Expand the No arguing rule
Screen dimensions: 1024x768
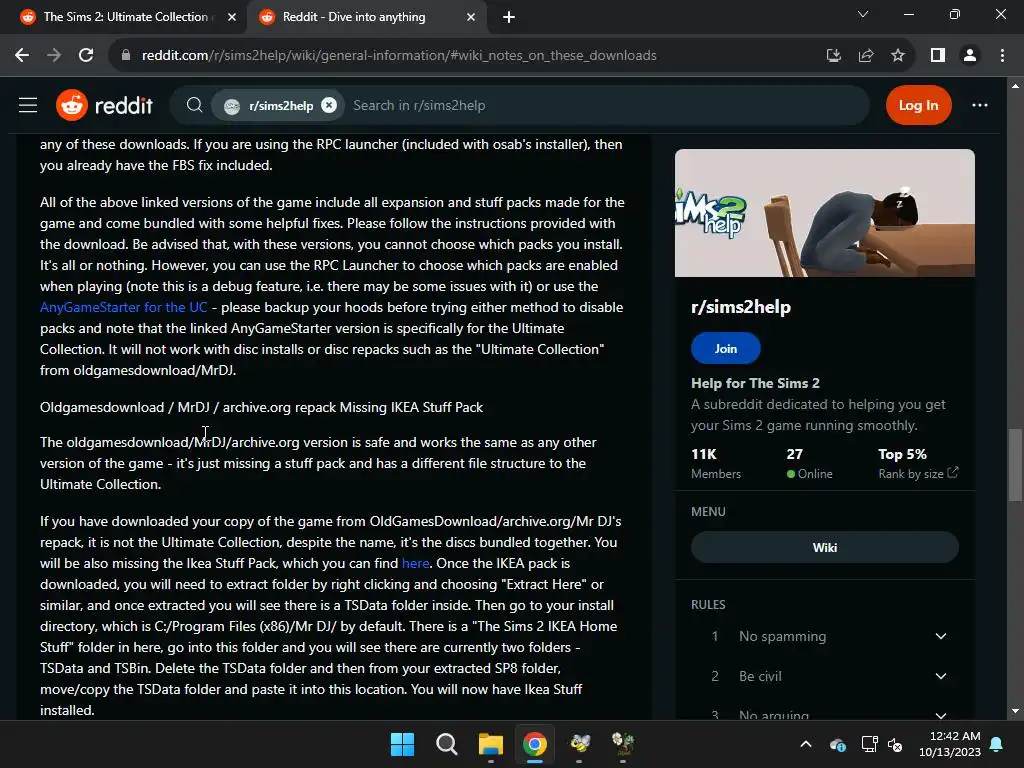pyautogui.click(x=825, y=714)
